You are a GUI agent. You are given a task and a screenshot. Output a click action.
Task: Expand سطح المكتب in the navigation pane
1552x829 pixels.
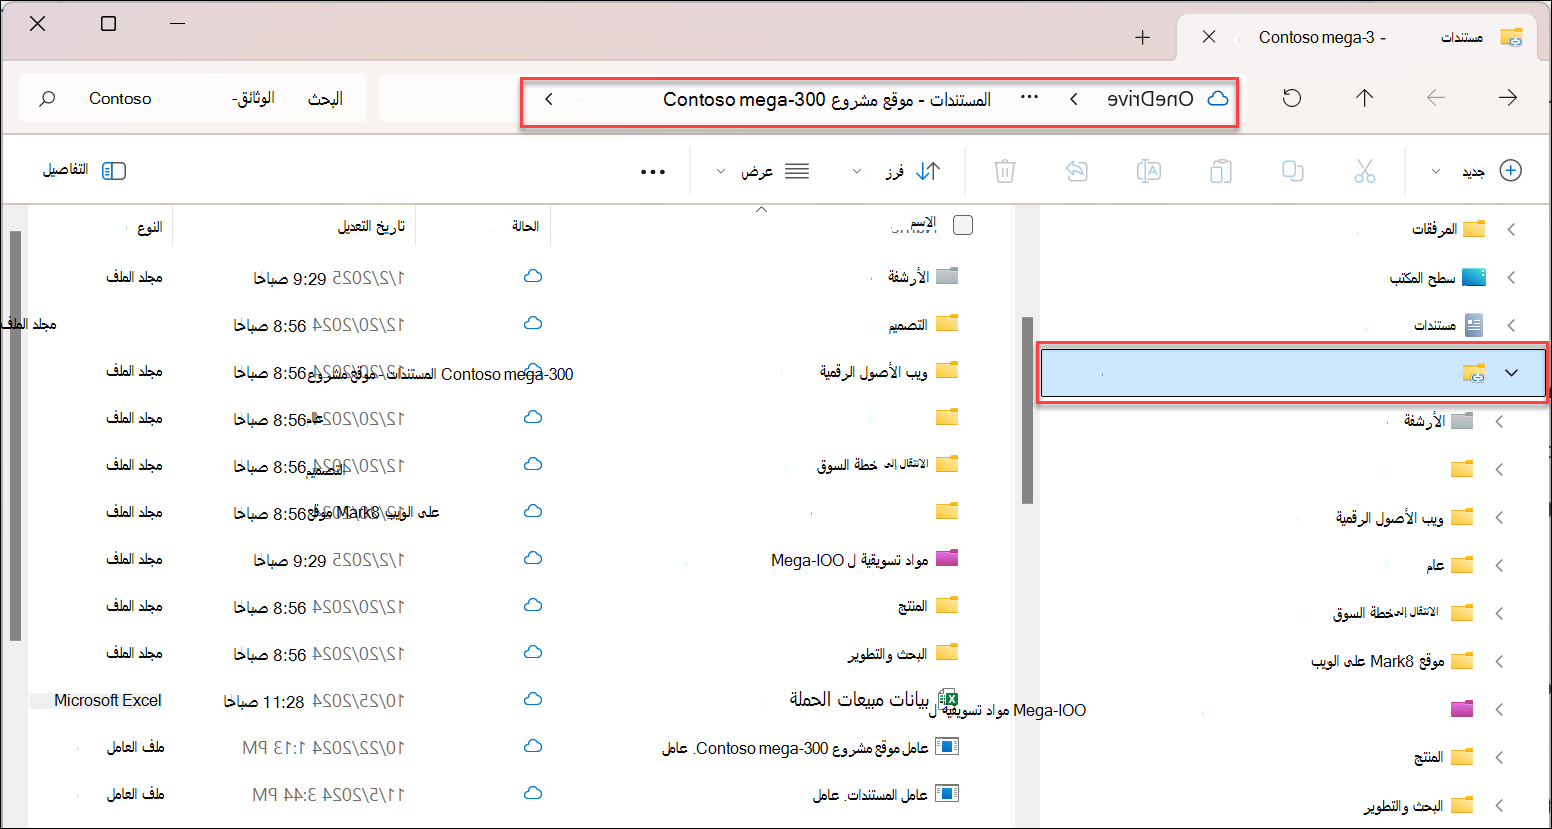point(1511,277)
